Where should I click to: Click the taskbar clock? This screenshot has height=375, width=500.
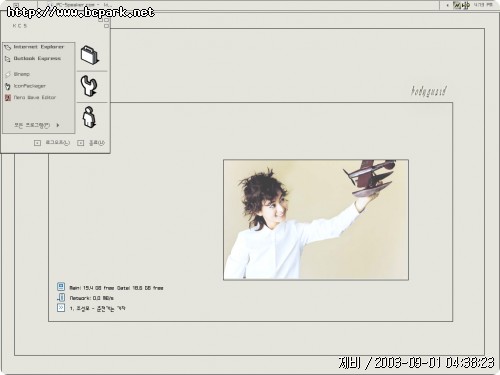pyautogui.click(x=483, y=5)
